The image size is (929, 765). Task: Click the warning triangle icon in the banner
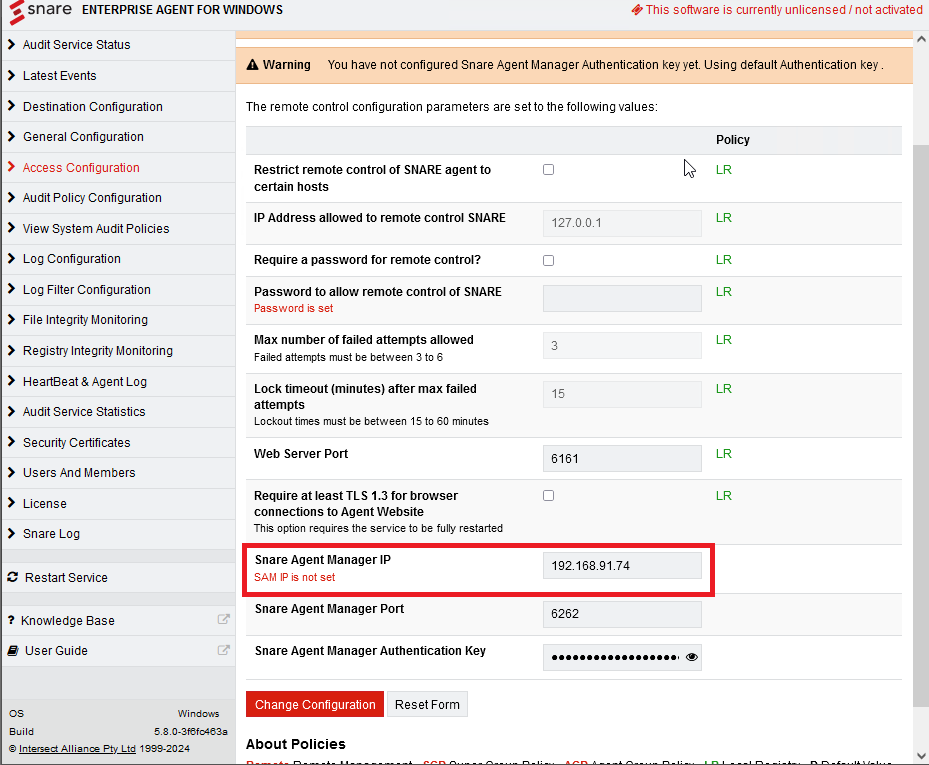(x=252, y=65)
